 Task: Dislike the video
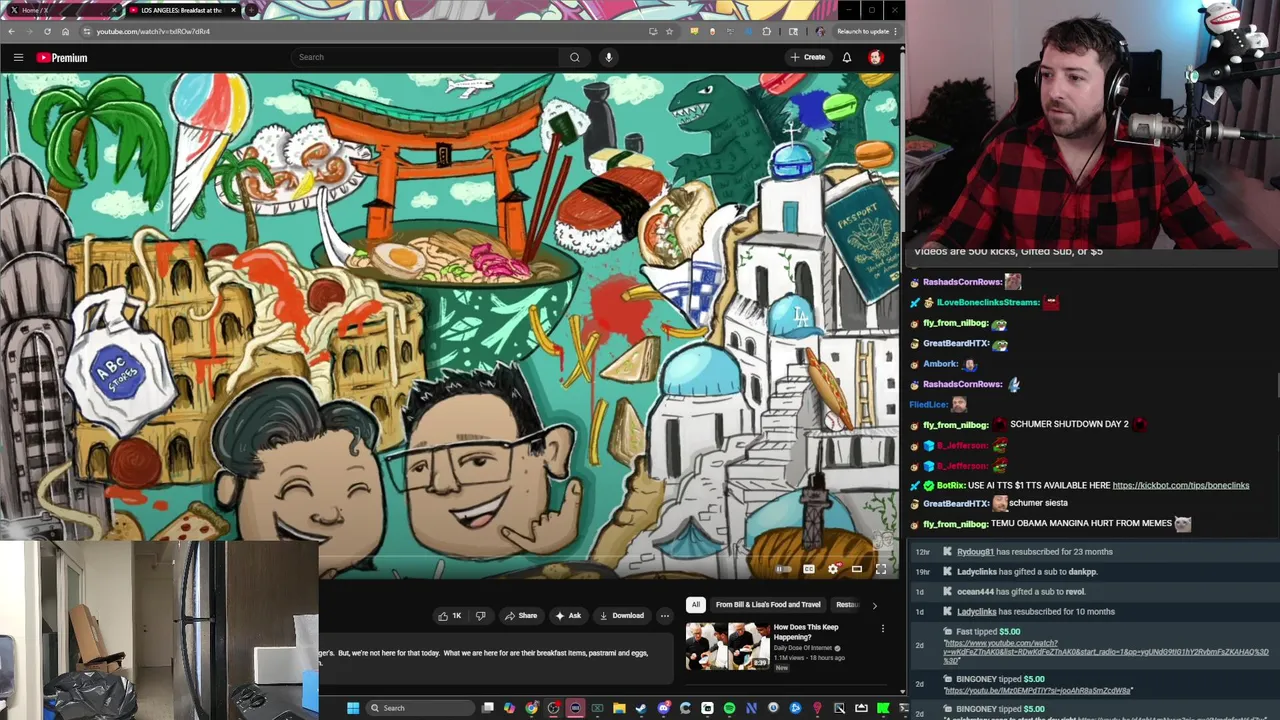click(480, 616)
